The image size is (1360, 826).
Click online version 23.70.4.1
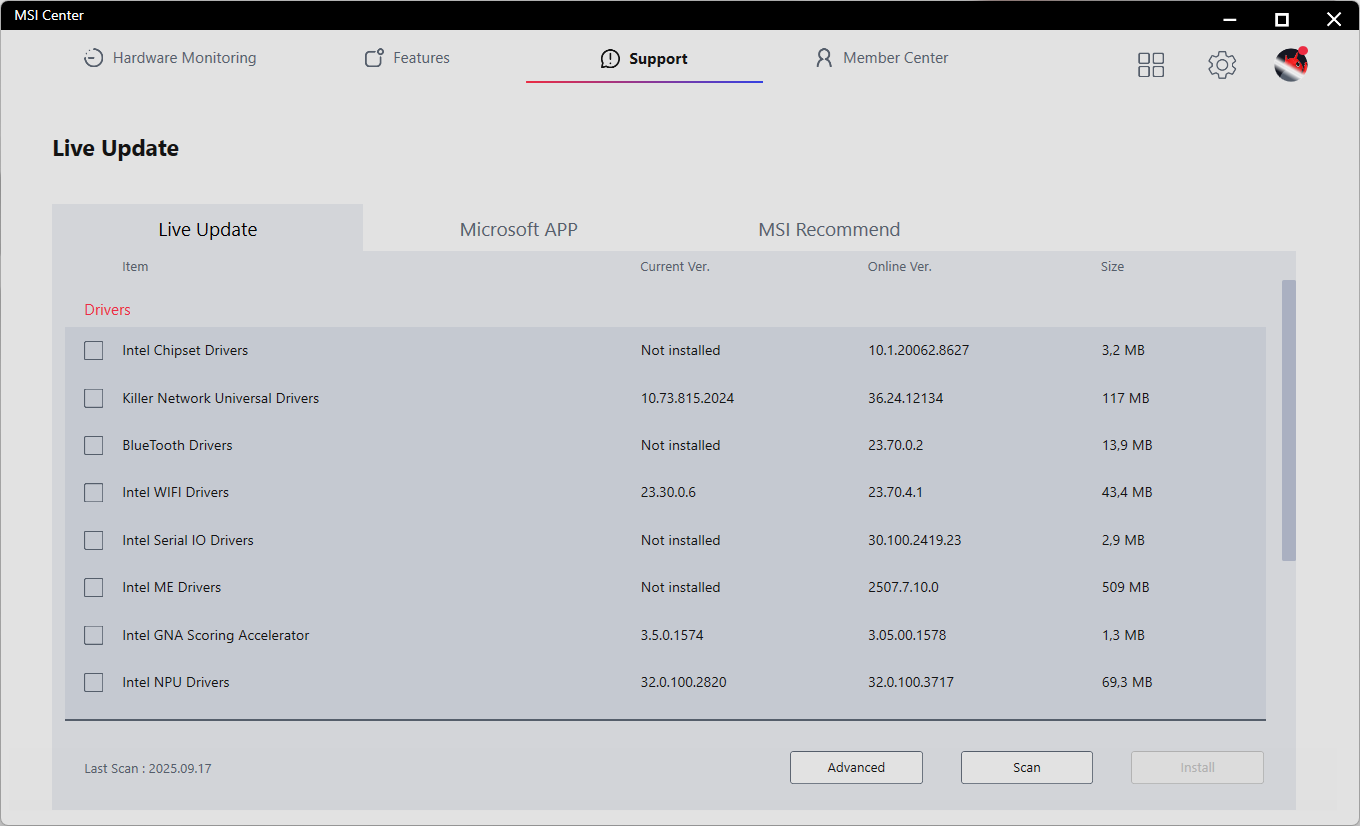(896, 492)
